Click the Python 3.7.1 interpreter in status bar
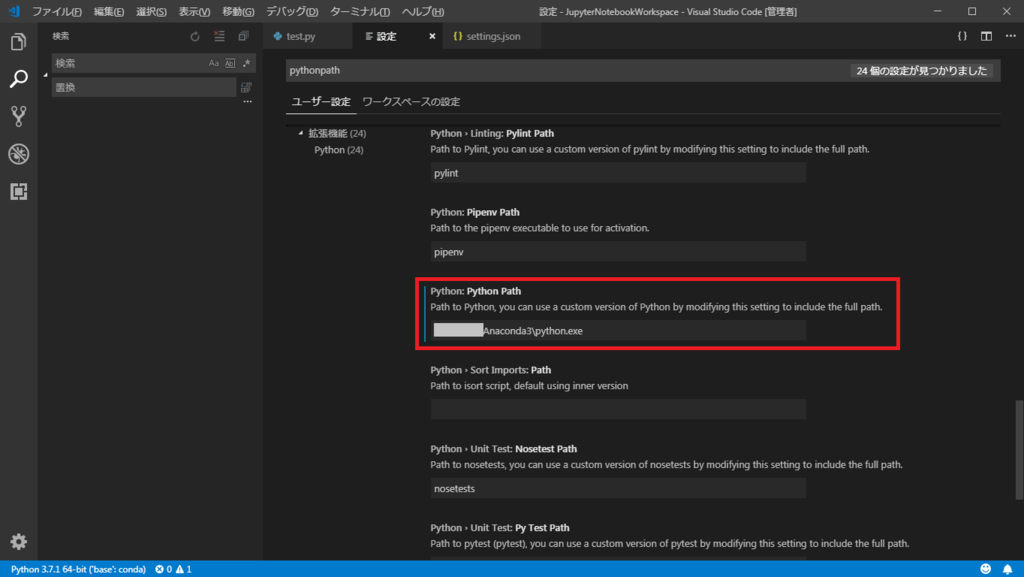The width and height of the screenshot is (1024, 577). 78,569
